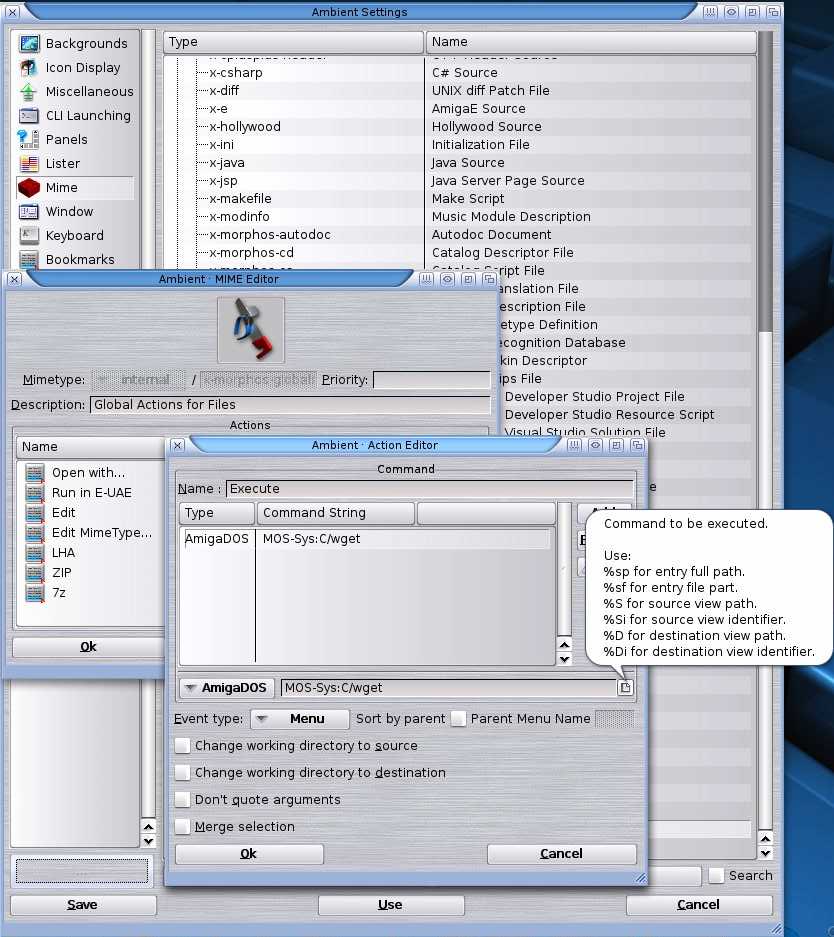Open Backgrounds settings icon in sidebar
The height and width of the screenshot is (937, 834).
coord(29,44)
